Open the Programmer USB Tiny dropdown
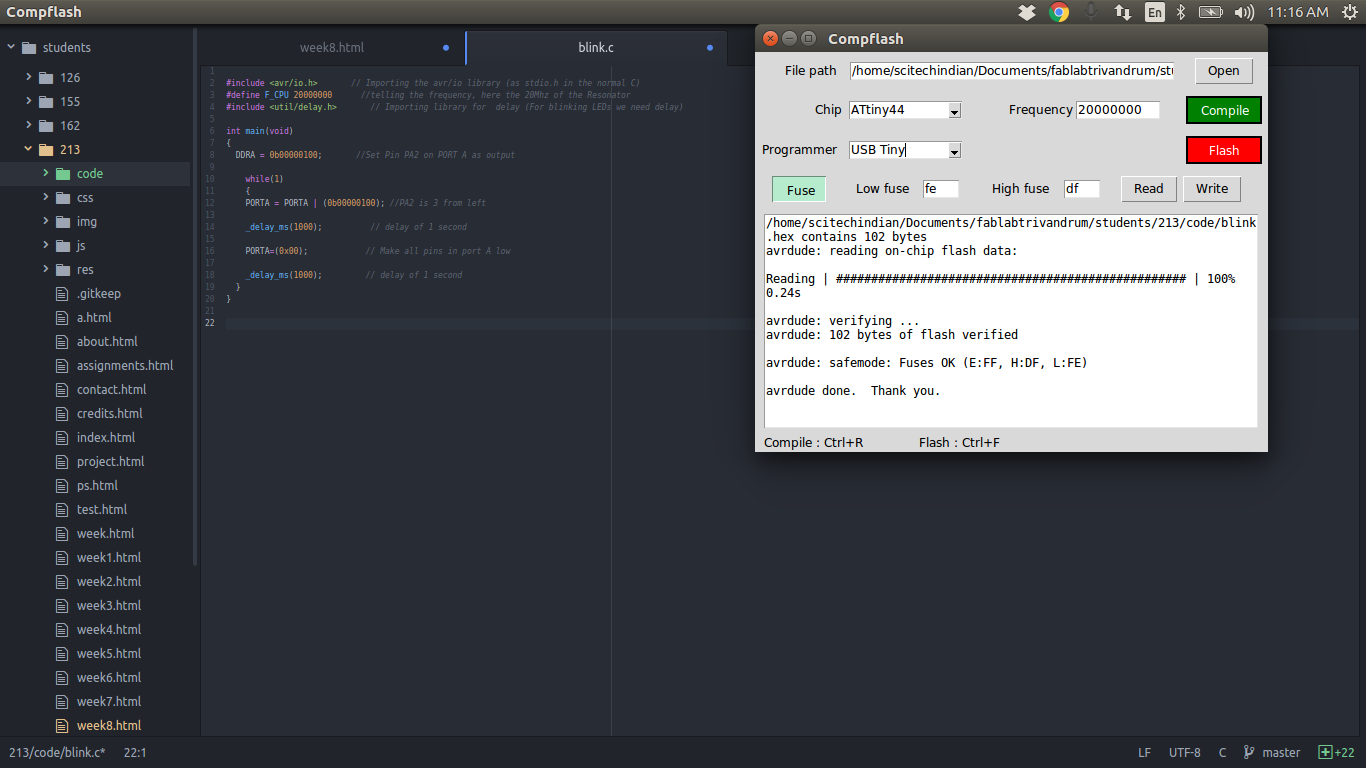Image resolution: width=1366 pixels, height=768 pixels. tap(954, 151)
